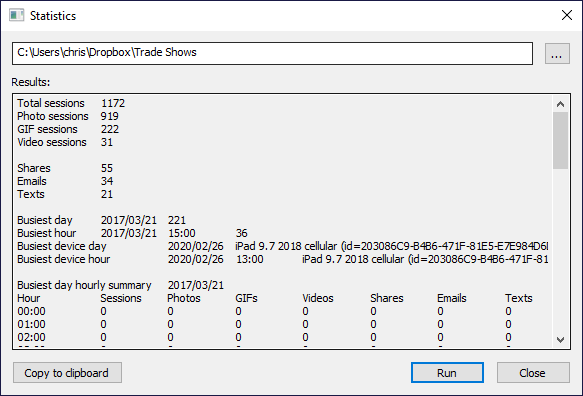583x396 pixels.
Task: Click the Video sessions line
Action: (x=65, y=142)
